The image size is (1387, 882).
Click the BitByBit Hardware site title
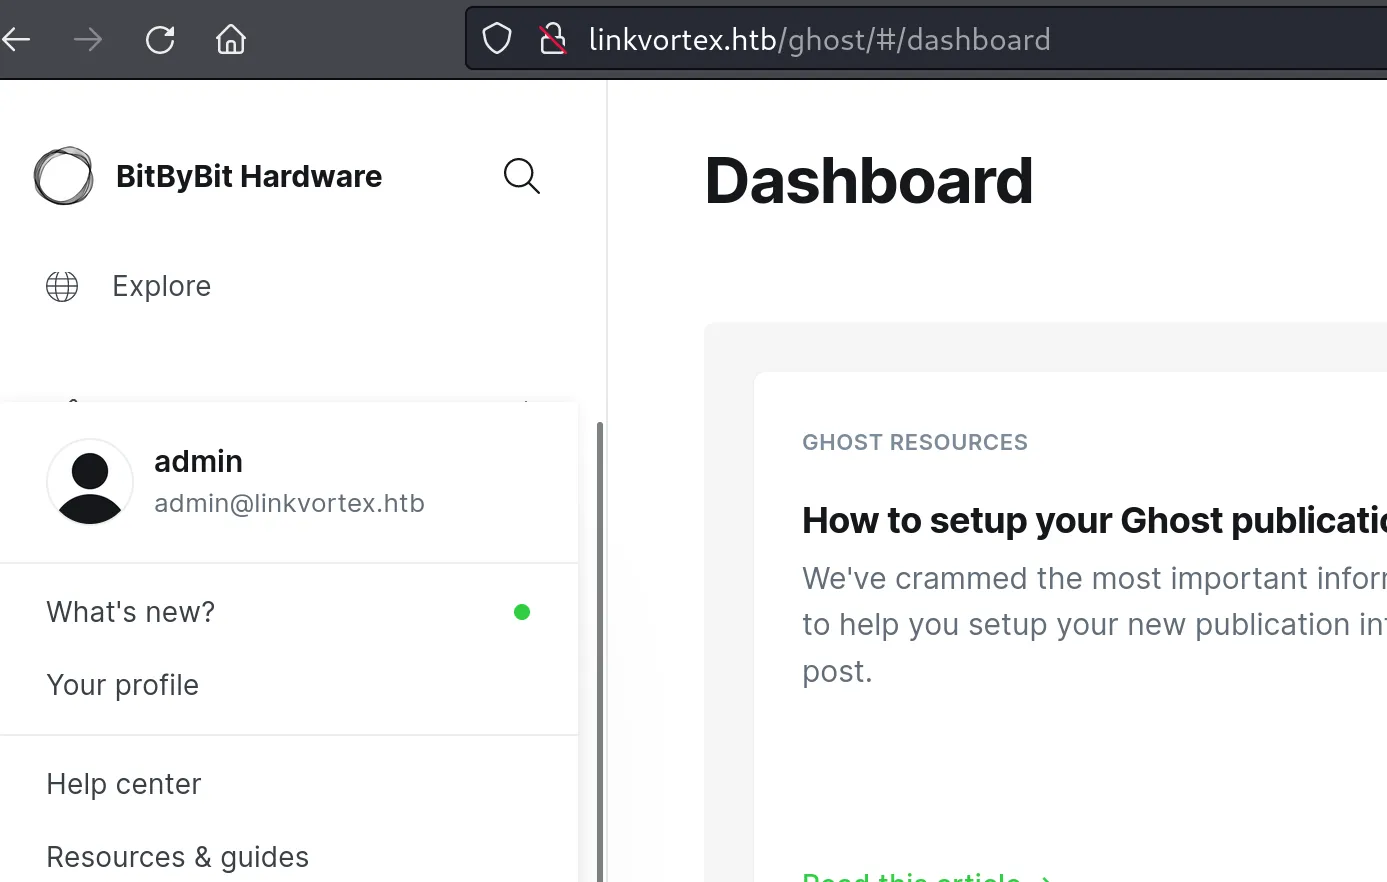pyautogui.click(x=249, y=176)
